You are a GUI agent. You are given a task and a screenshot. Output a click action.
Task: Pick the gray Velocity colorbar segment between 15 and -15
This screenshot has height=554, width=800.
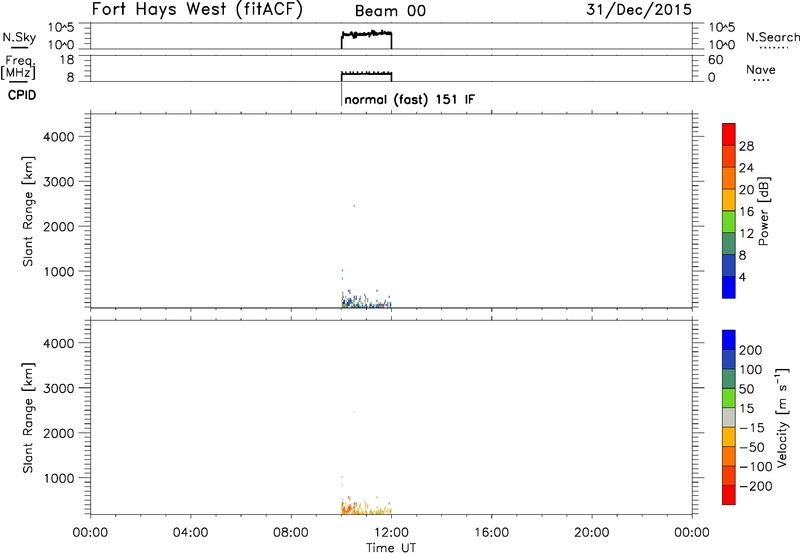coord(729,417)
